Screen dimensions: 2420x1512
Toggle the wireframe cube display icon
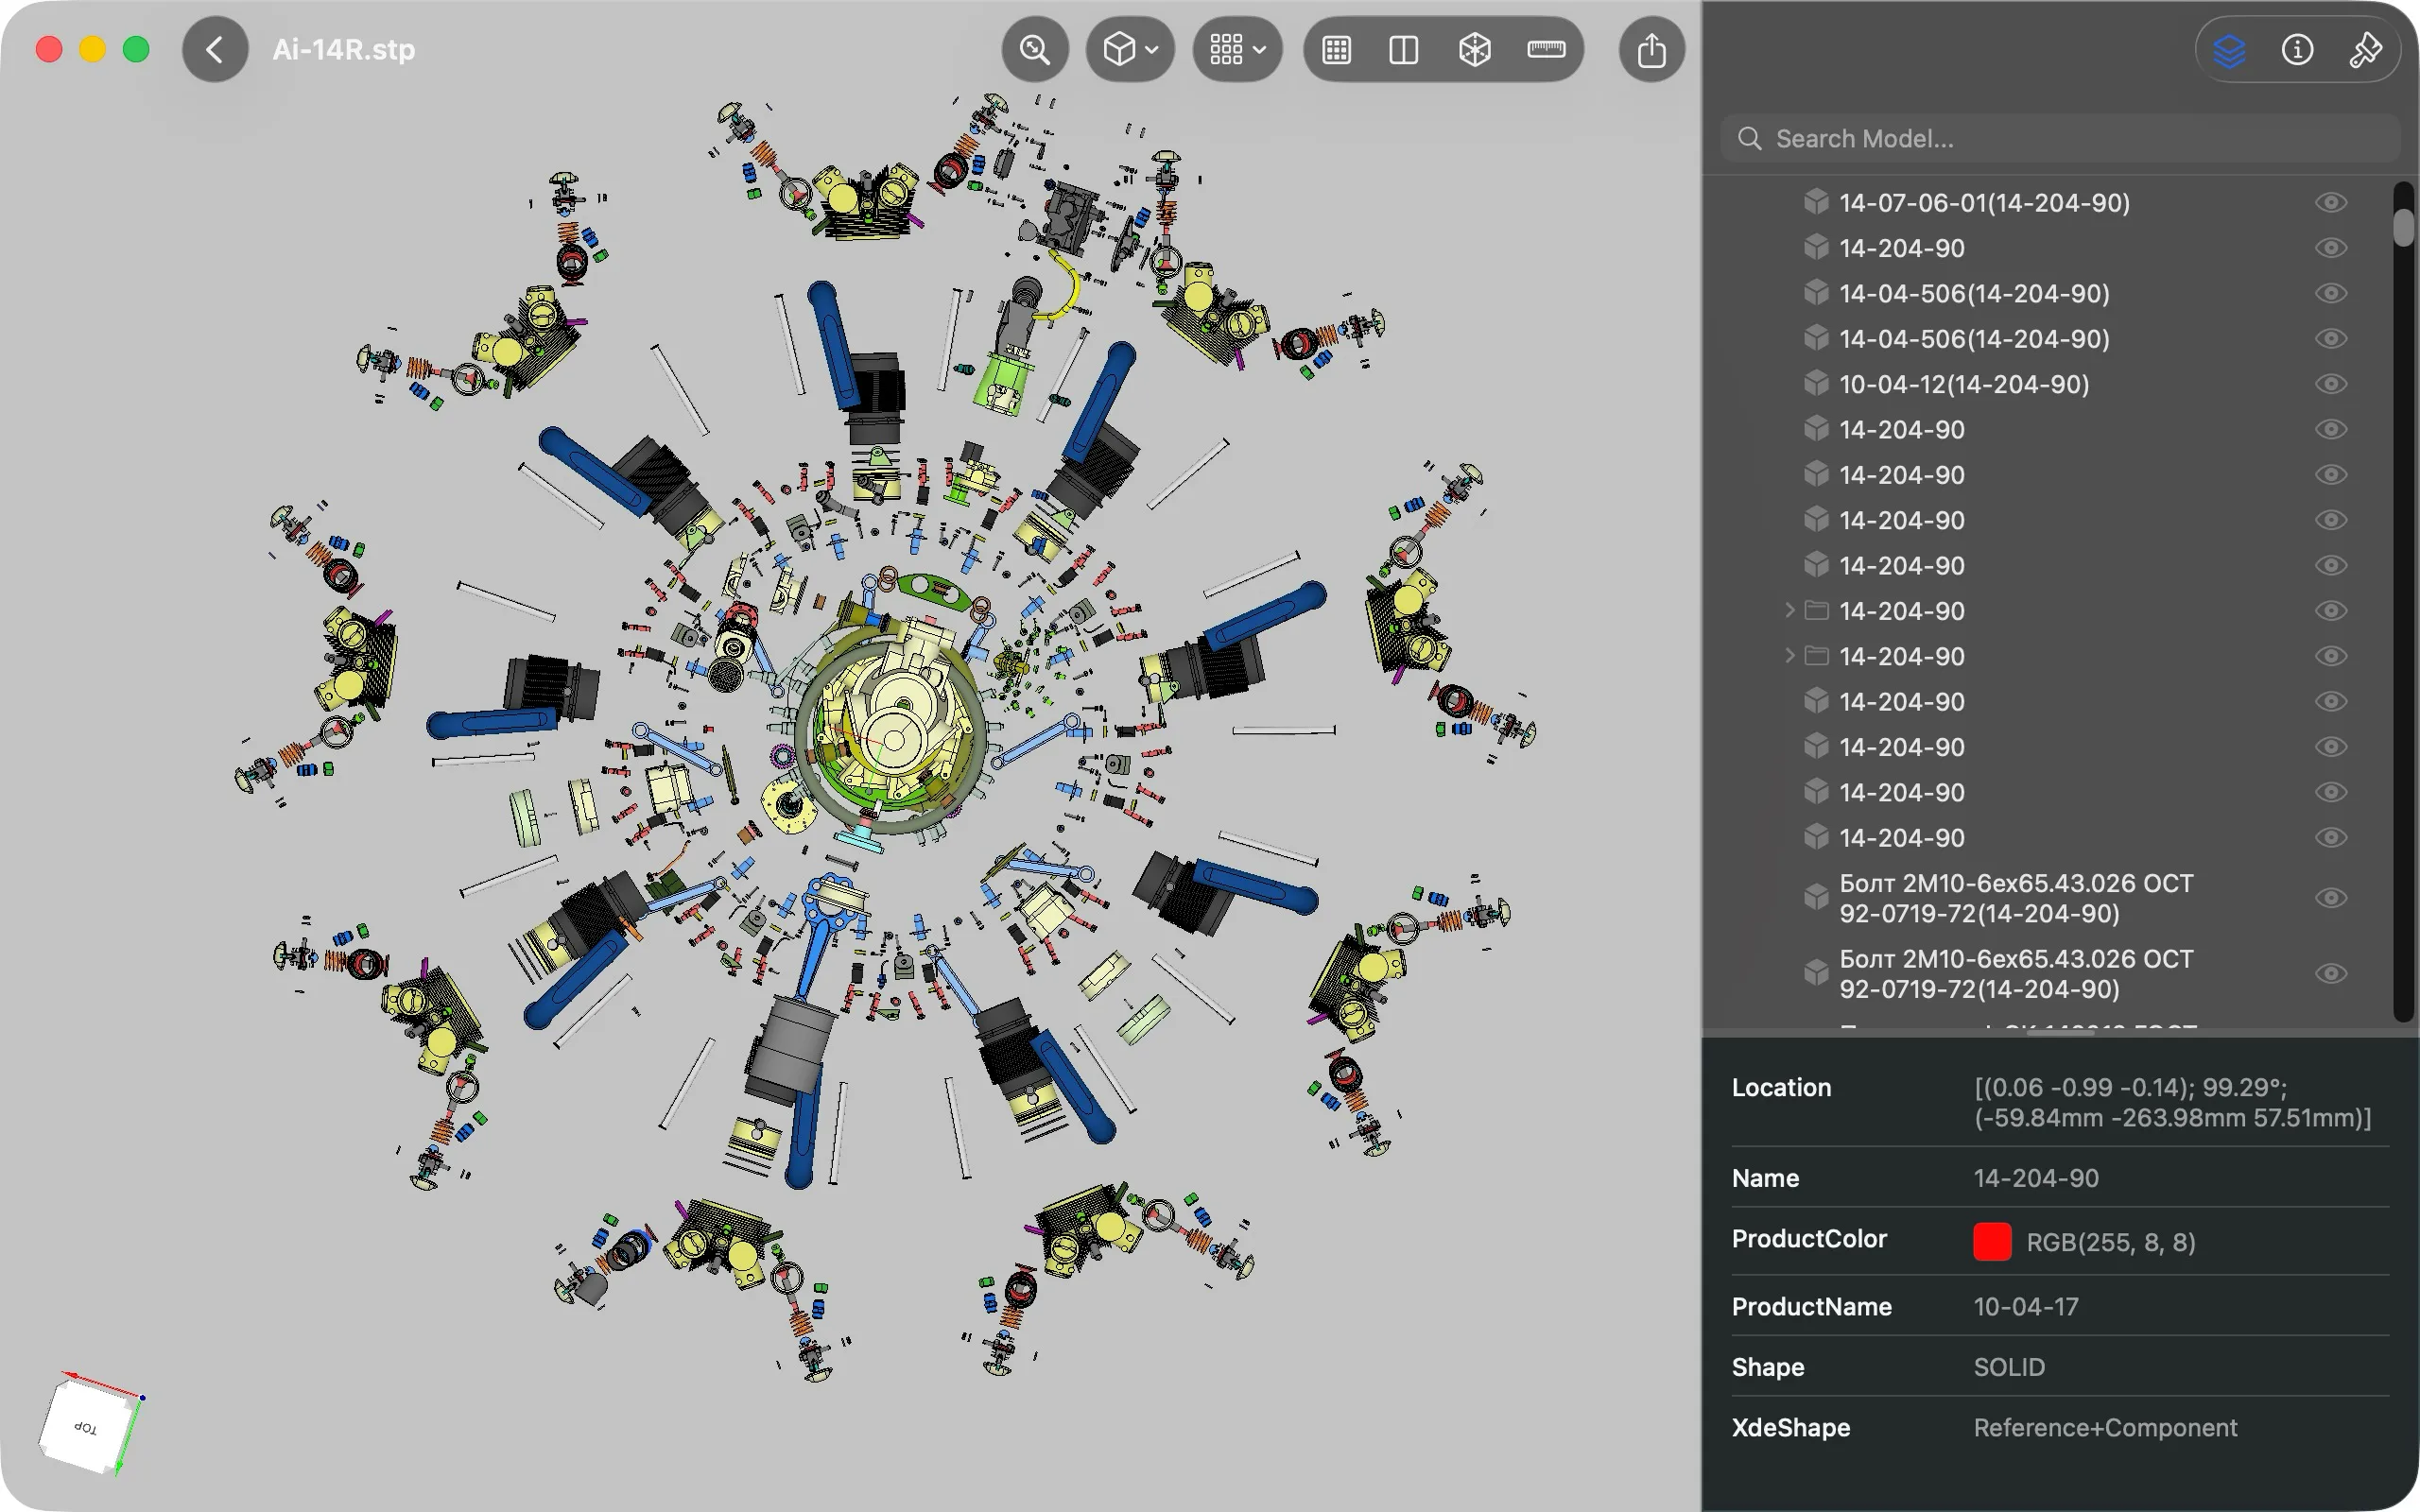click(x=1475, y=49)
